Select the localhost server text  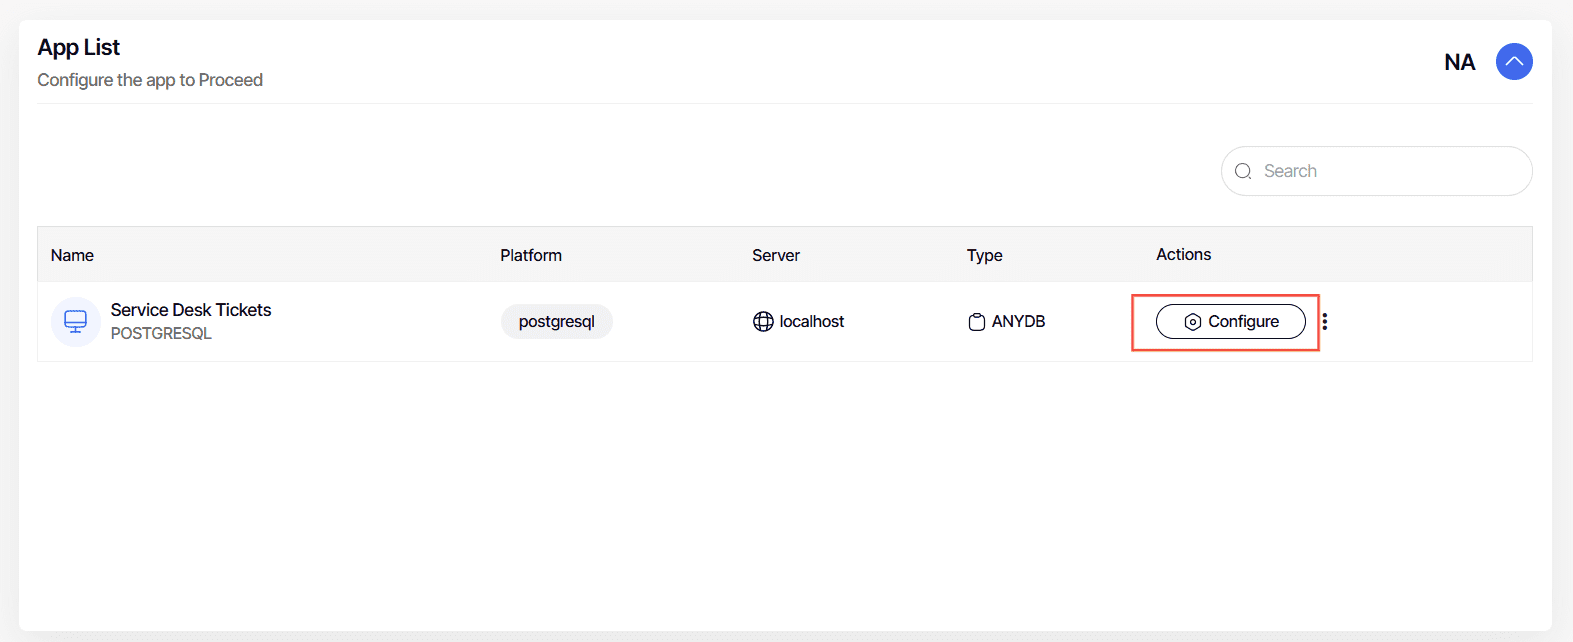pos(811,322)
